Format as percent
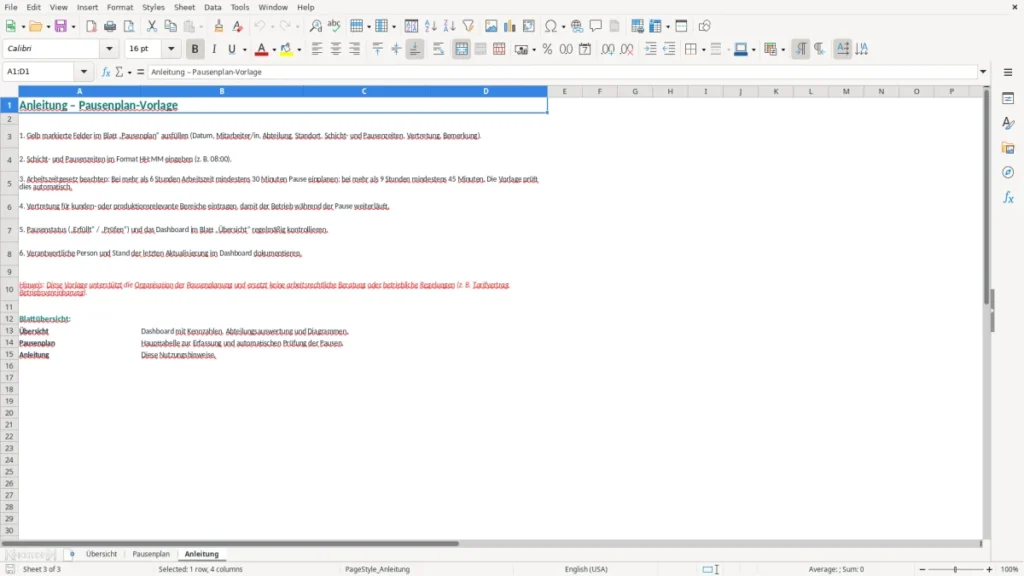Image resolution: width=1024 pixels, height=576 pixels. [547, 49]
